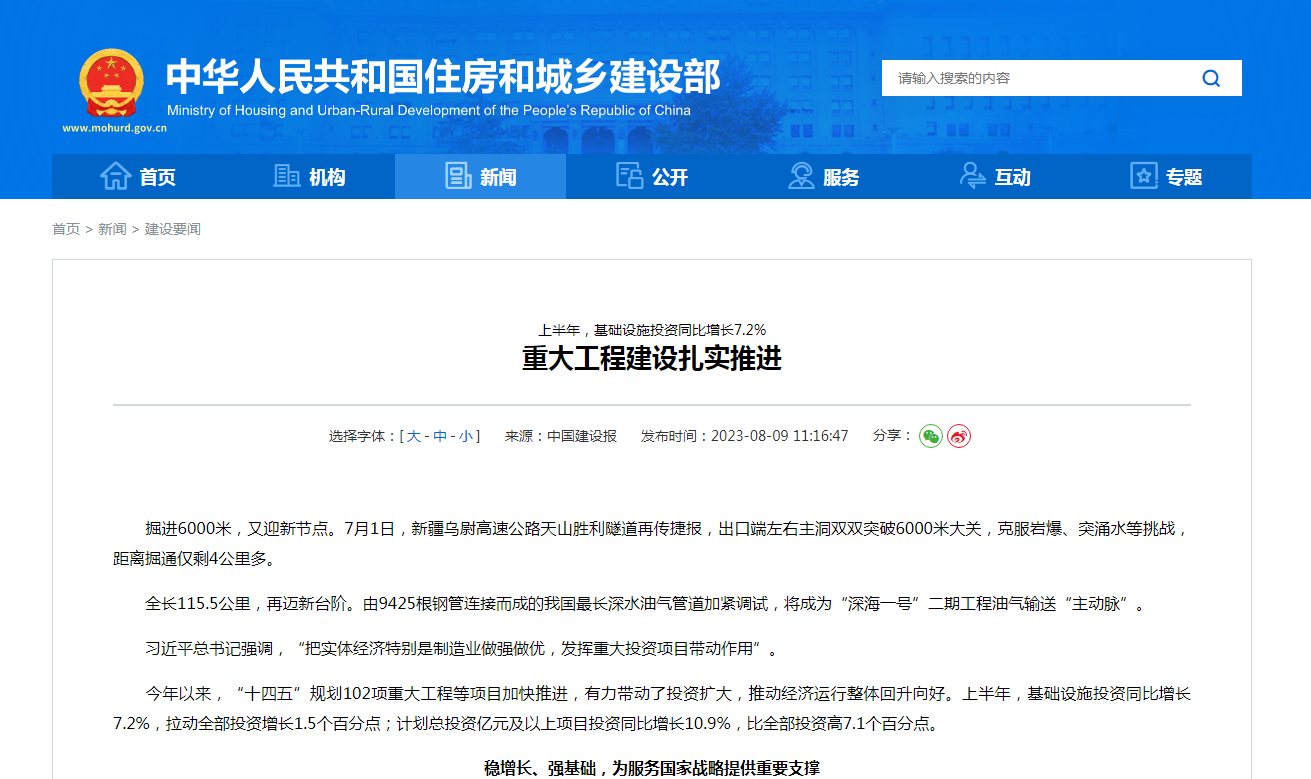
Task: Select the red Weibo share icon
Action: tap(958, 436)
